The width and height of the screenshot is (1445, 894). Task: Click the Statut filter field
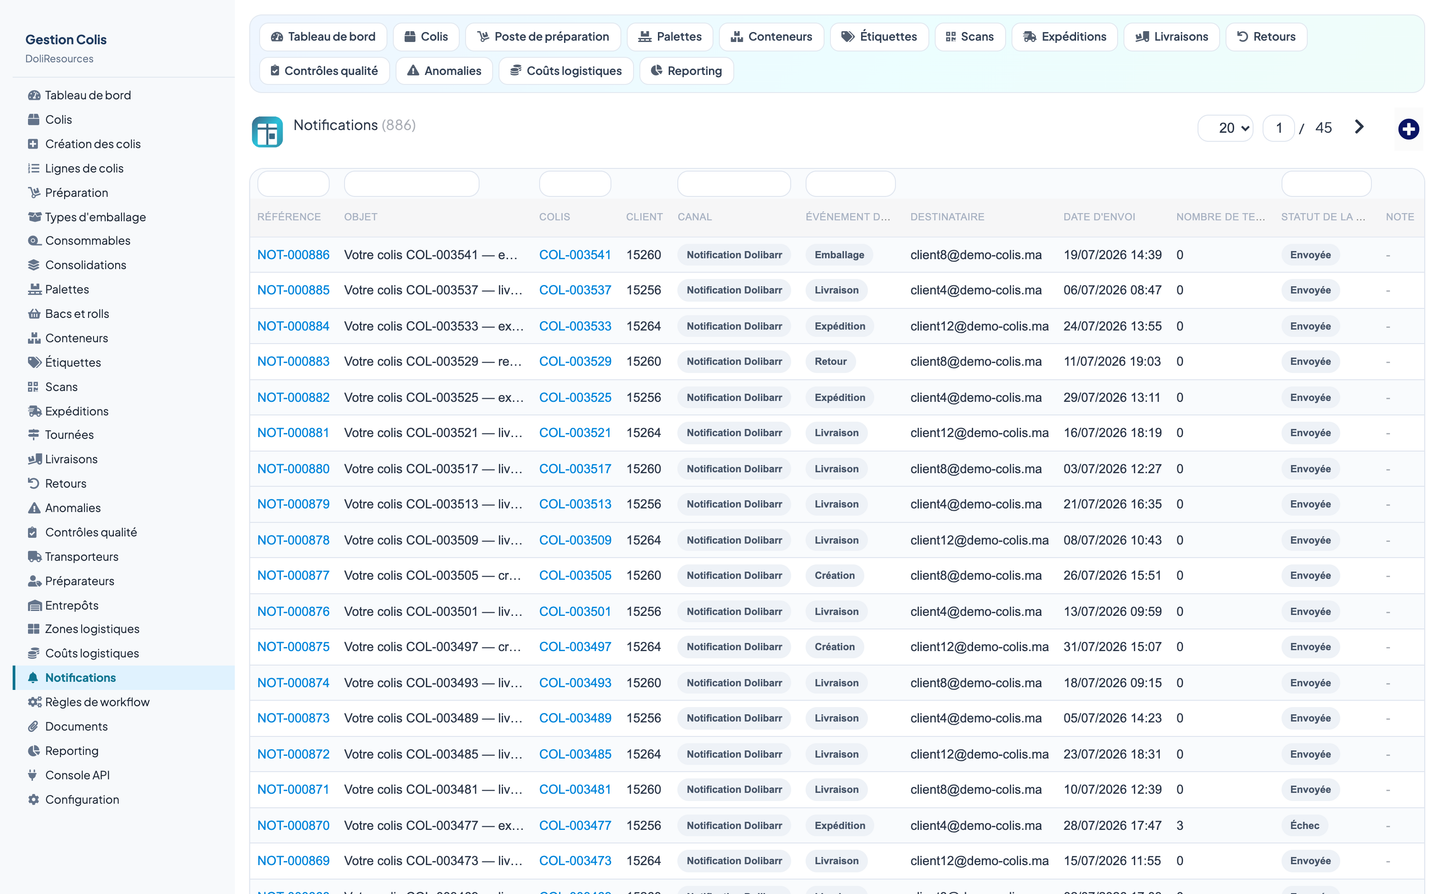pos(1326,184)
